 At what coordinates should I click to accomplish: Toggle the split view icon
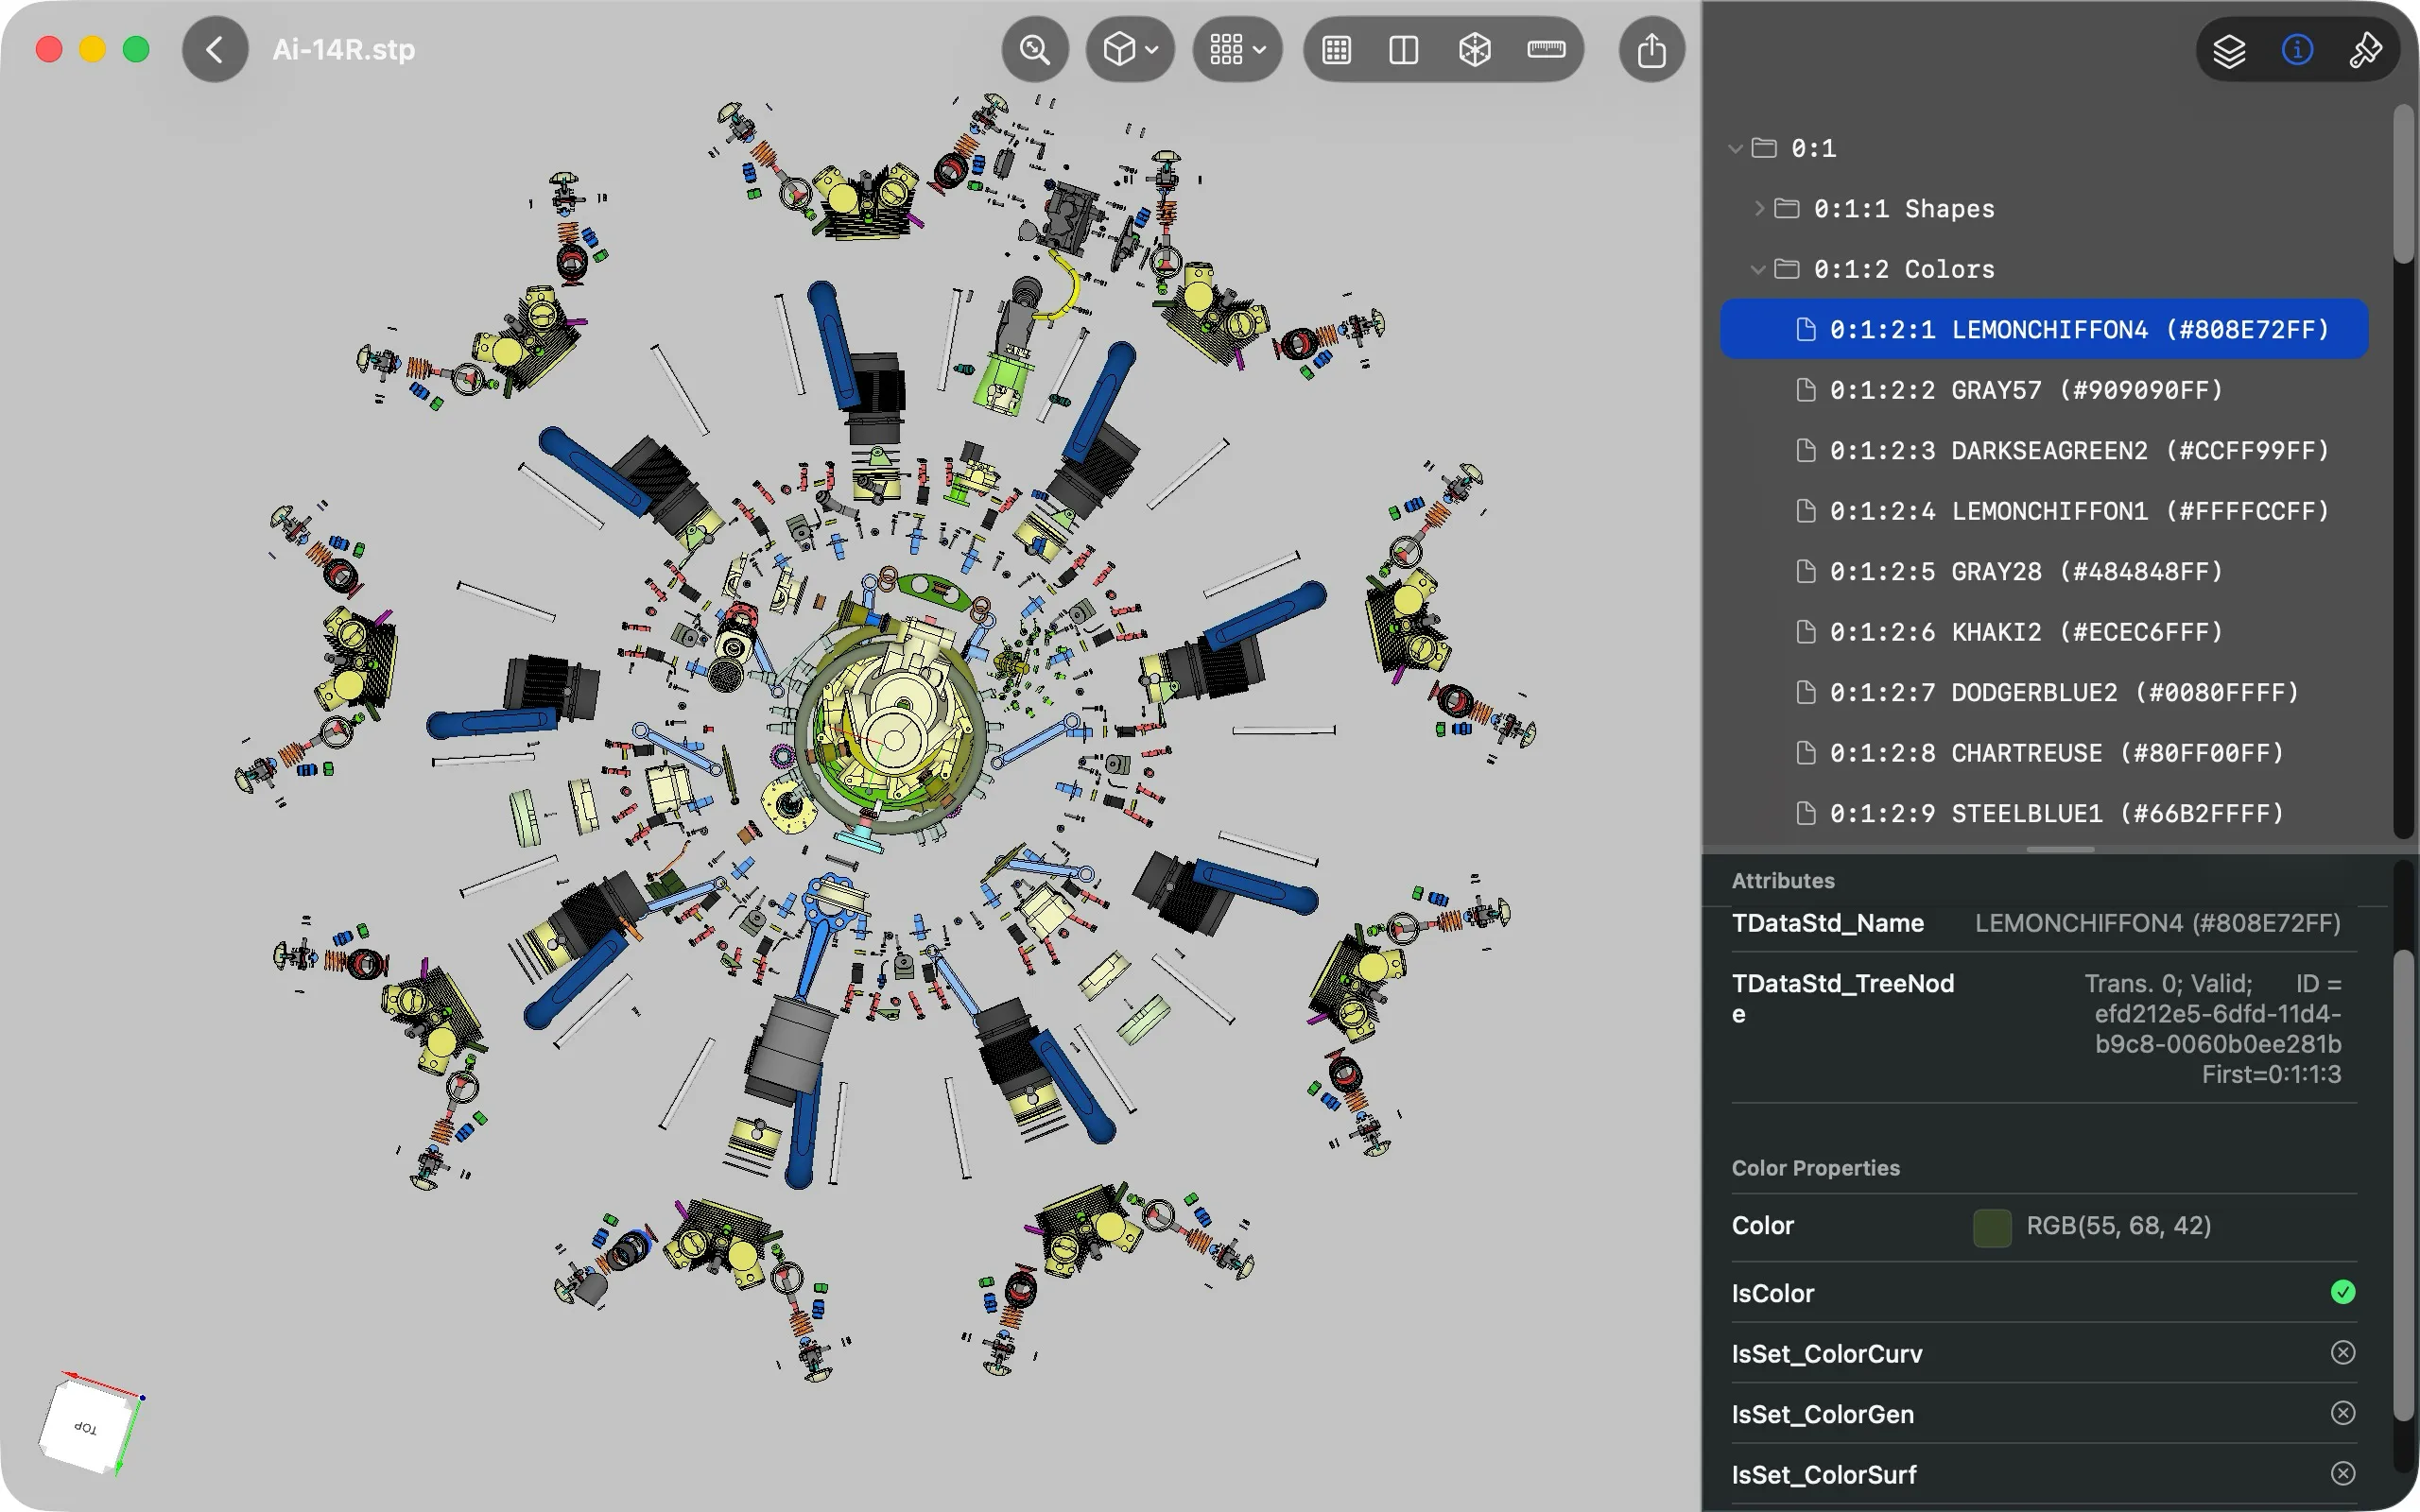tap(1404, 50)
